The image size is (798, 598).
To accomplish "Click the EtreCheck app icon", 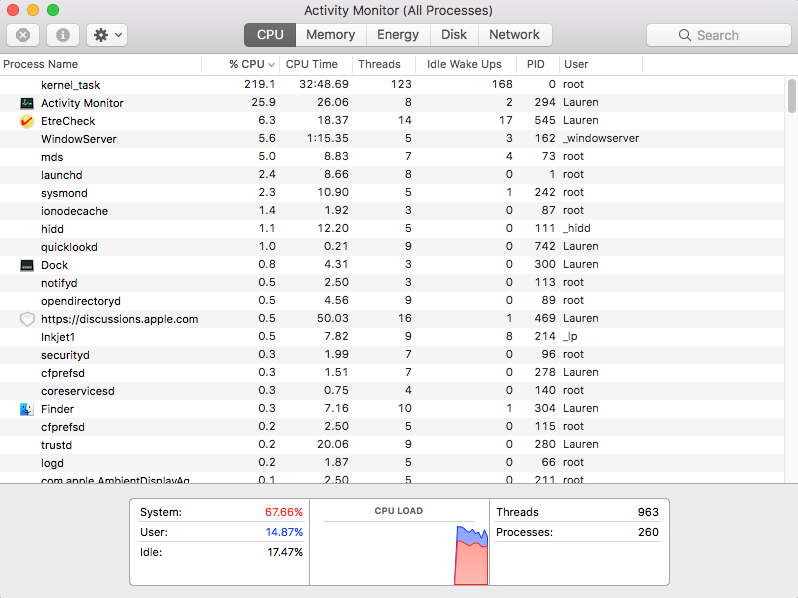I will click(x=26, y=121).
